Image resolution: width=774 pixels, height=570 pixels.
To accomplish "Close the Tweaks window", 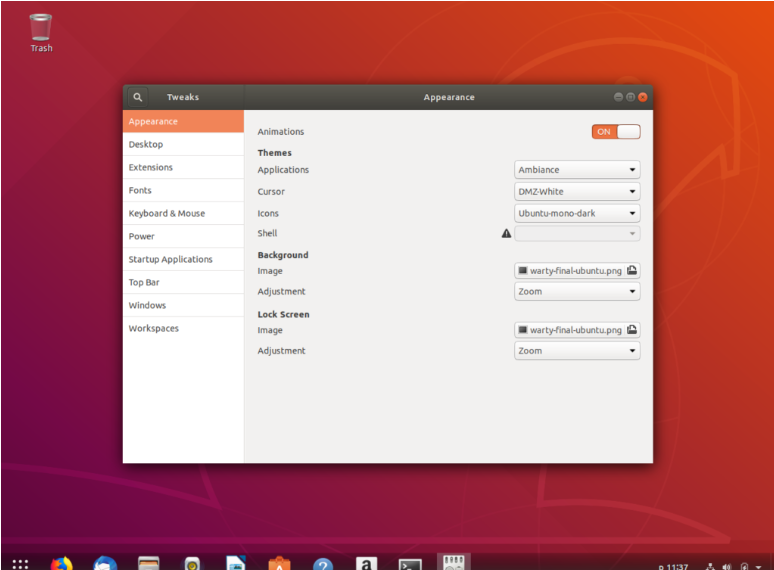I will point(643,97).
